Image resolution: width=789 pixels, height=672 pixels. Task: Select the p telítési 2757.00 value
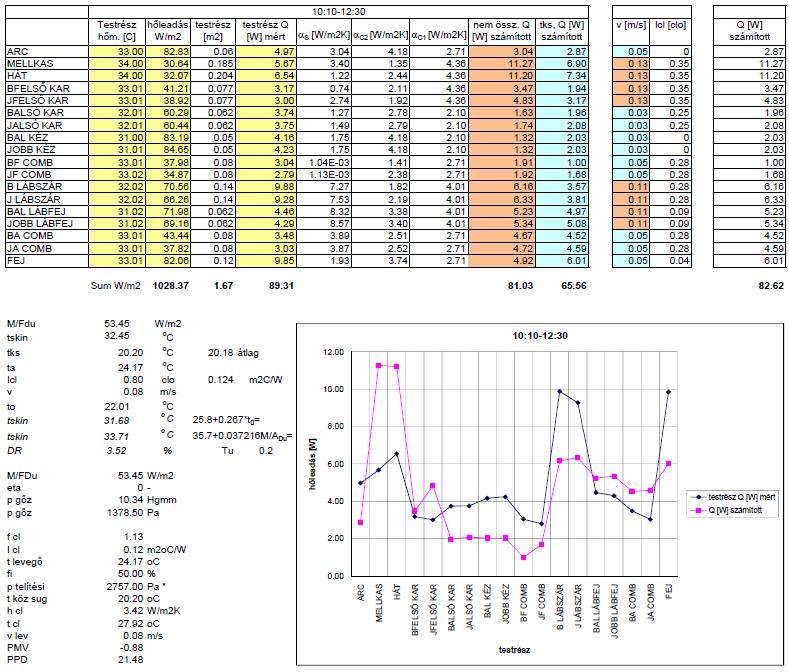pyautogui.click(x=125, y=586)
